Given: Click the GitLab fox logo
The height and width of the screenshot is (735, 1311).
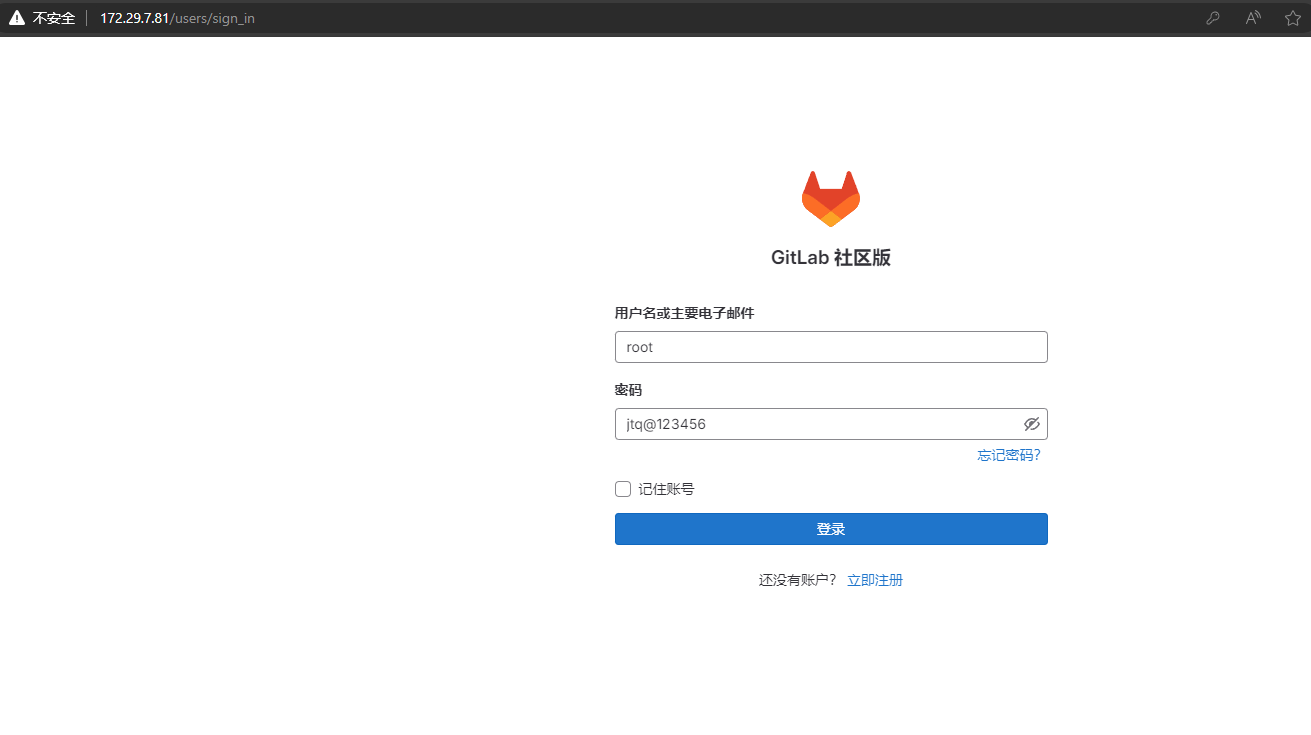Looking at the screenshot, I should 831,198.
